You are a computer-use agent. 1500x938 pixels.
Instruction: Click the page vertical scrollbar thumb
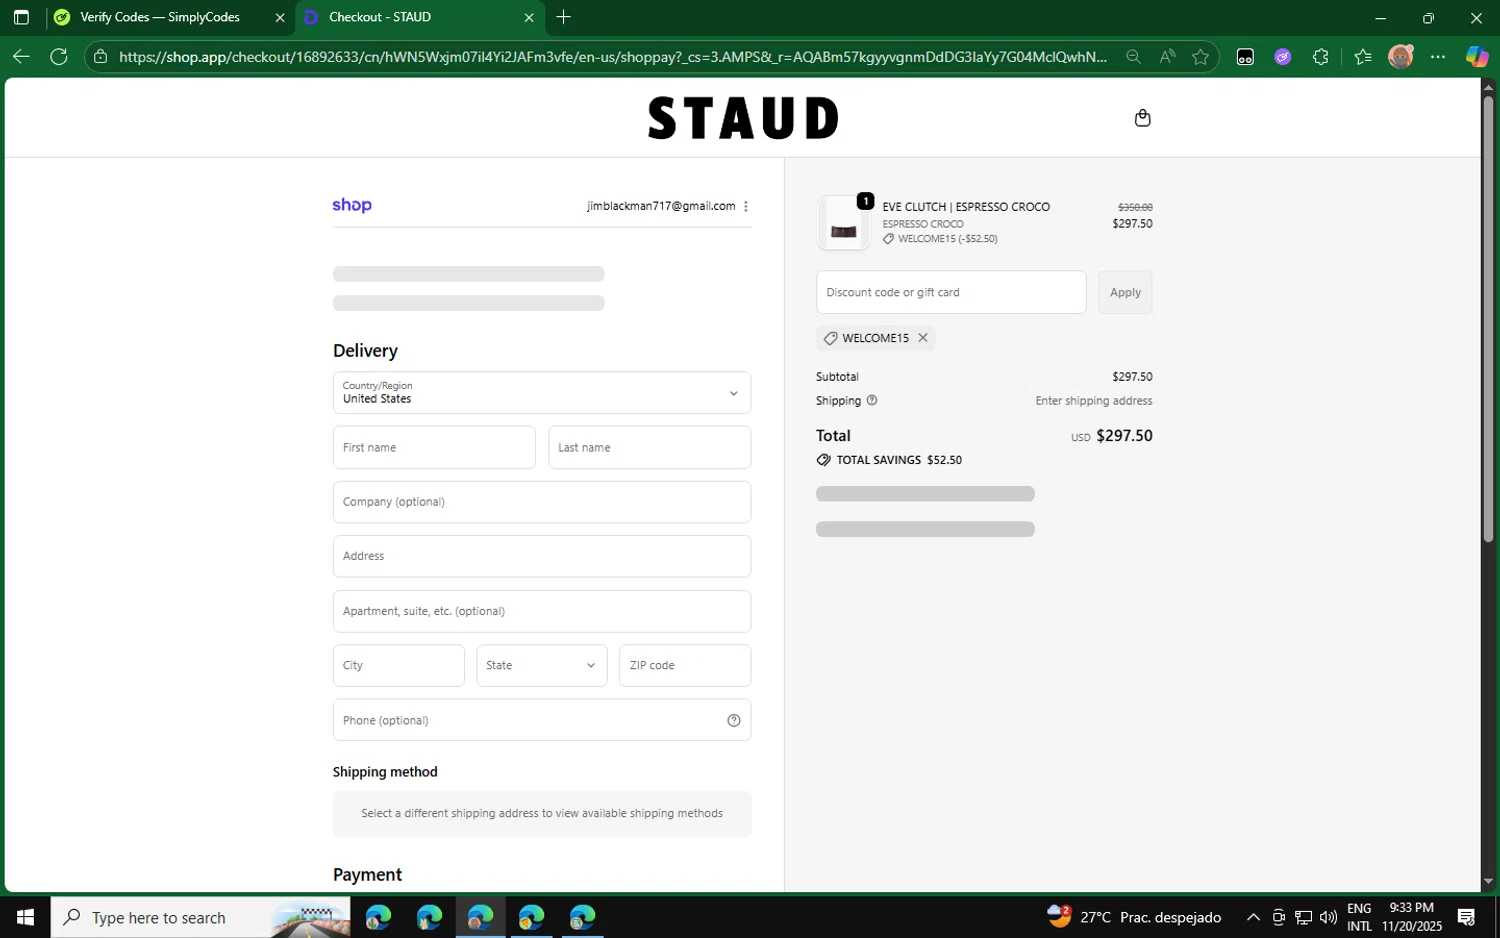click(x=1488, y=320)
